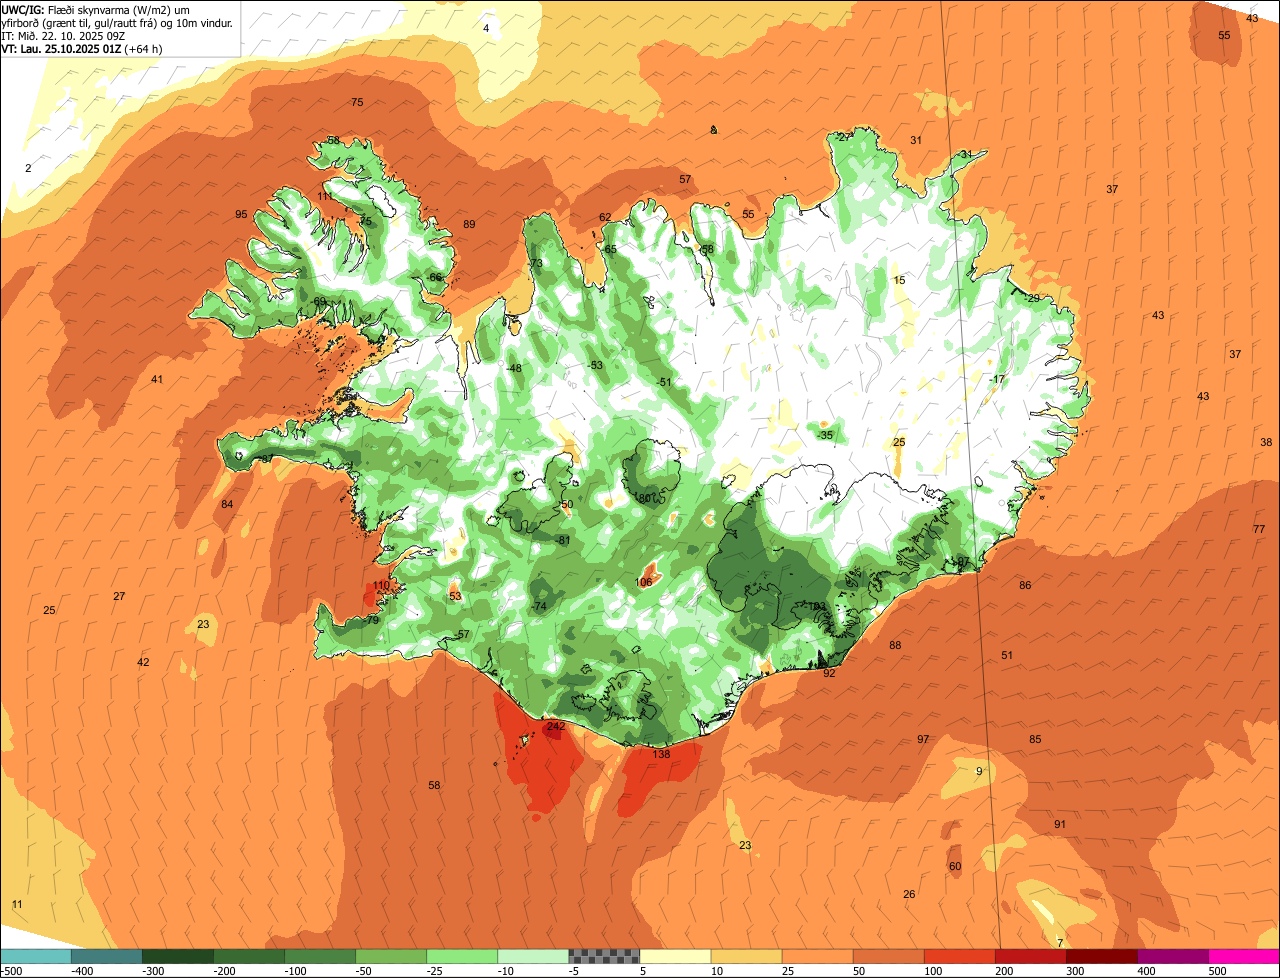Click the 84 value off the west
1280x978 pixels.
click(227, 504)
